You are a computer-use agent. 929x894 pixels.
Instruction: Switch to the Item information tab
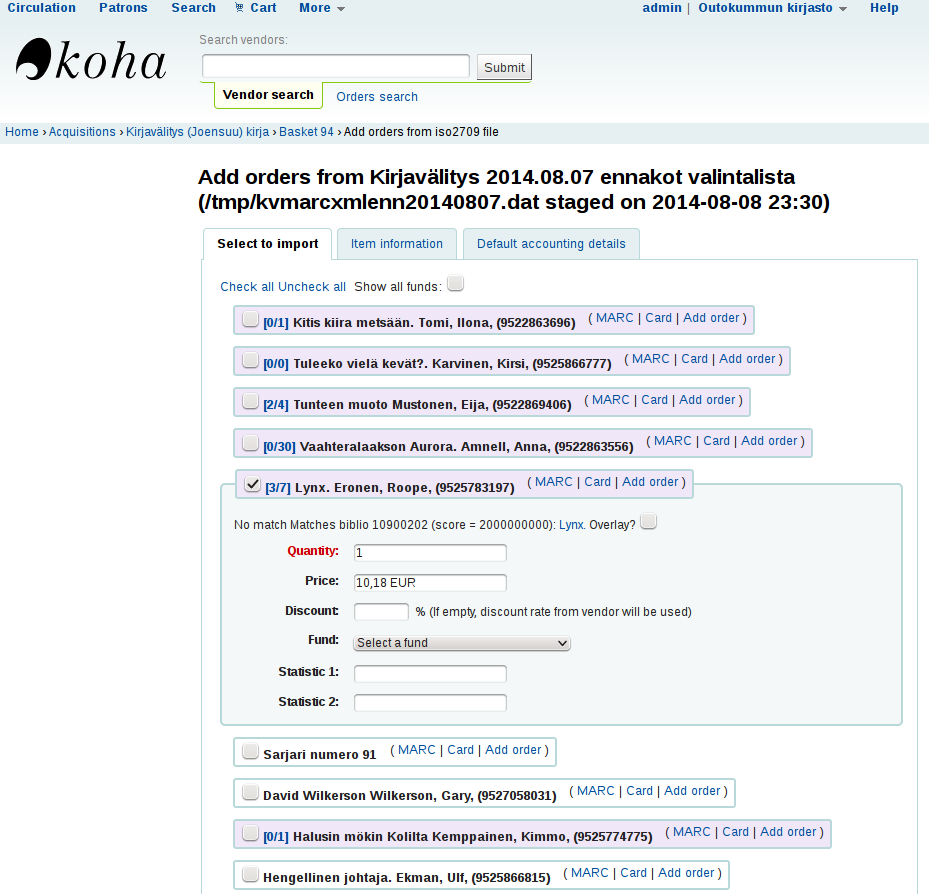396,244
